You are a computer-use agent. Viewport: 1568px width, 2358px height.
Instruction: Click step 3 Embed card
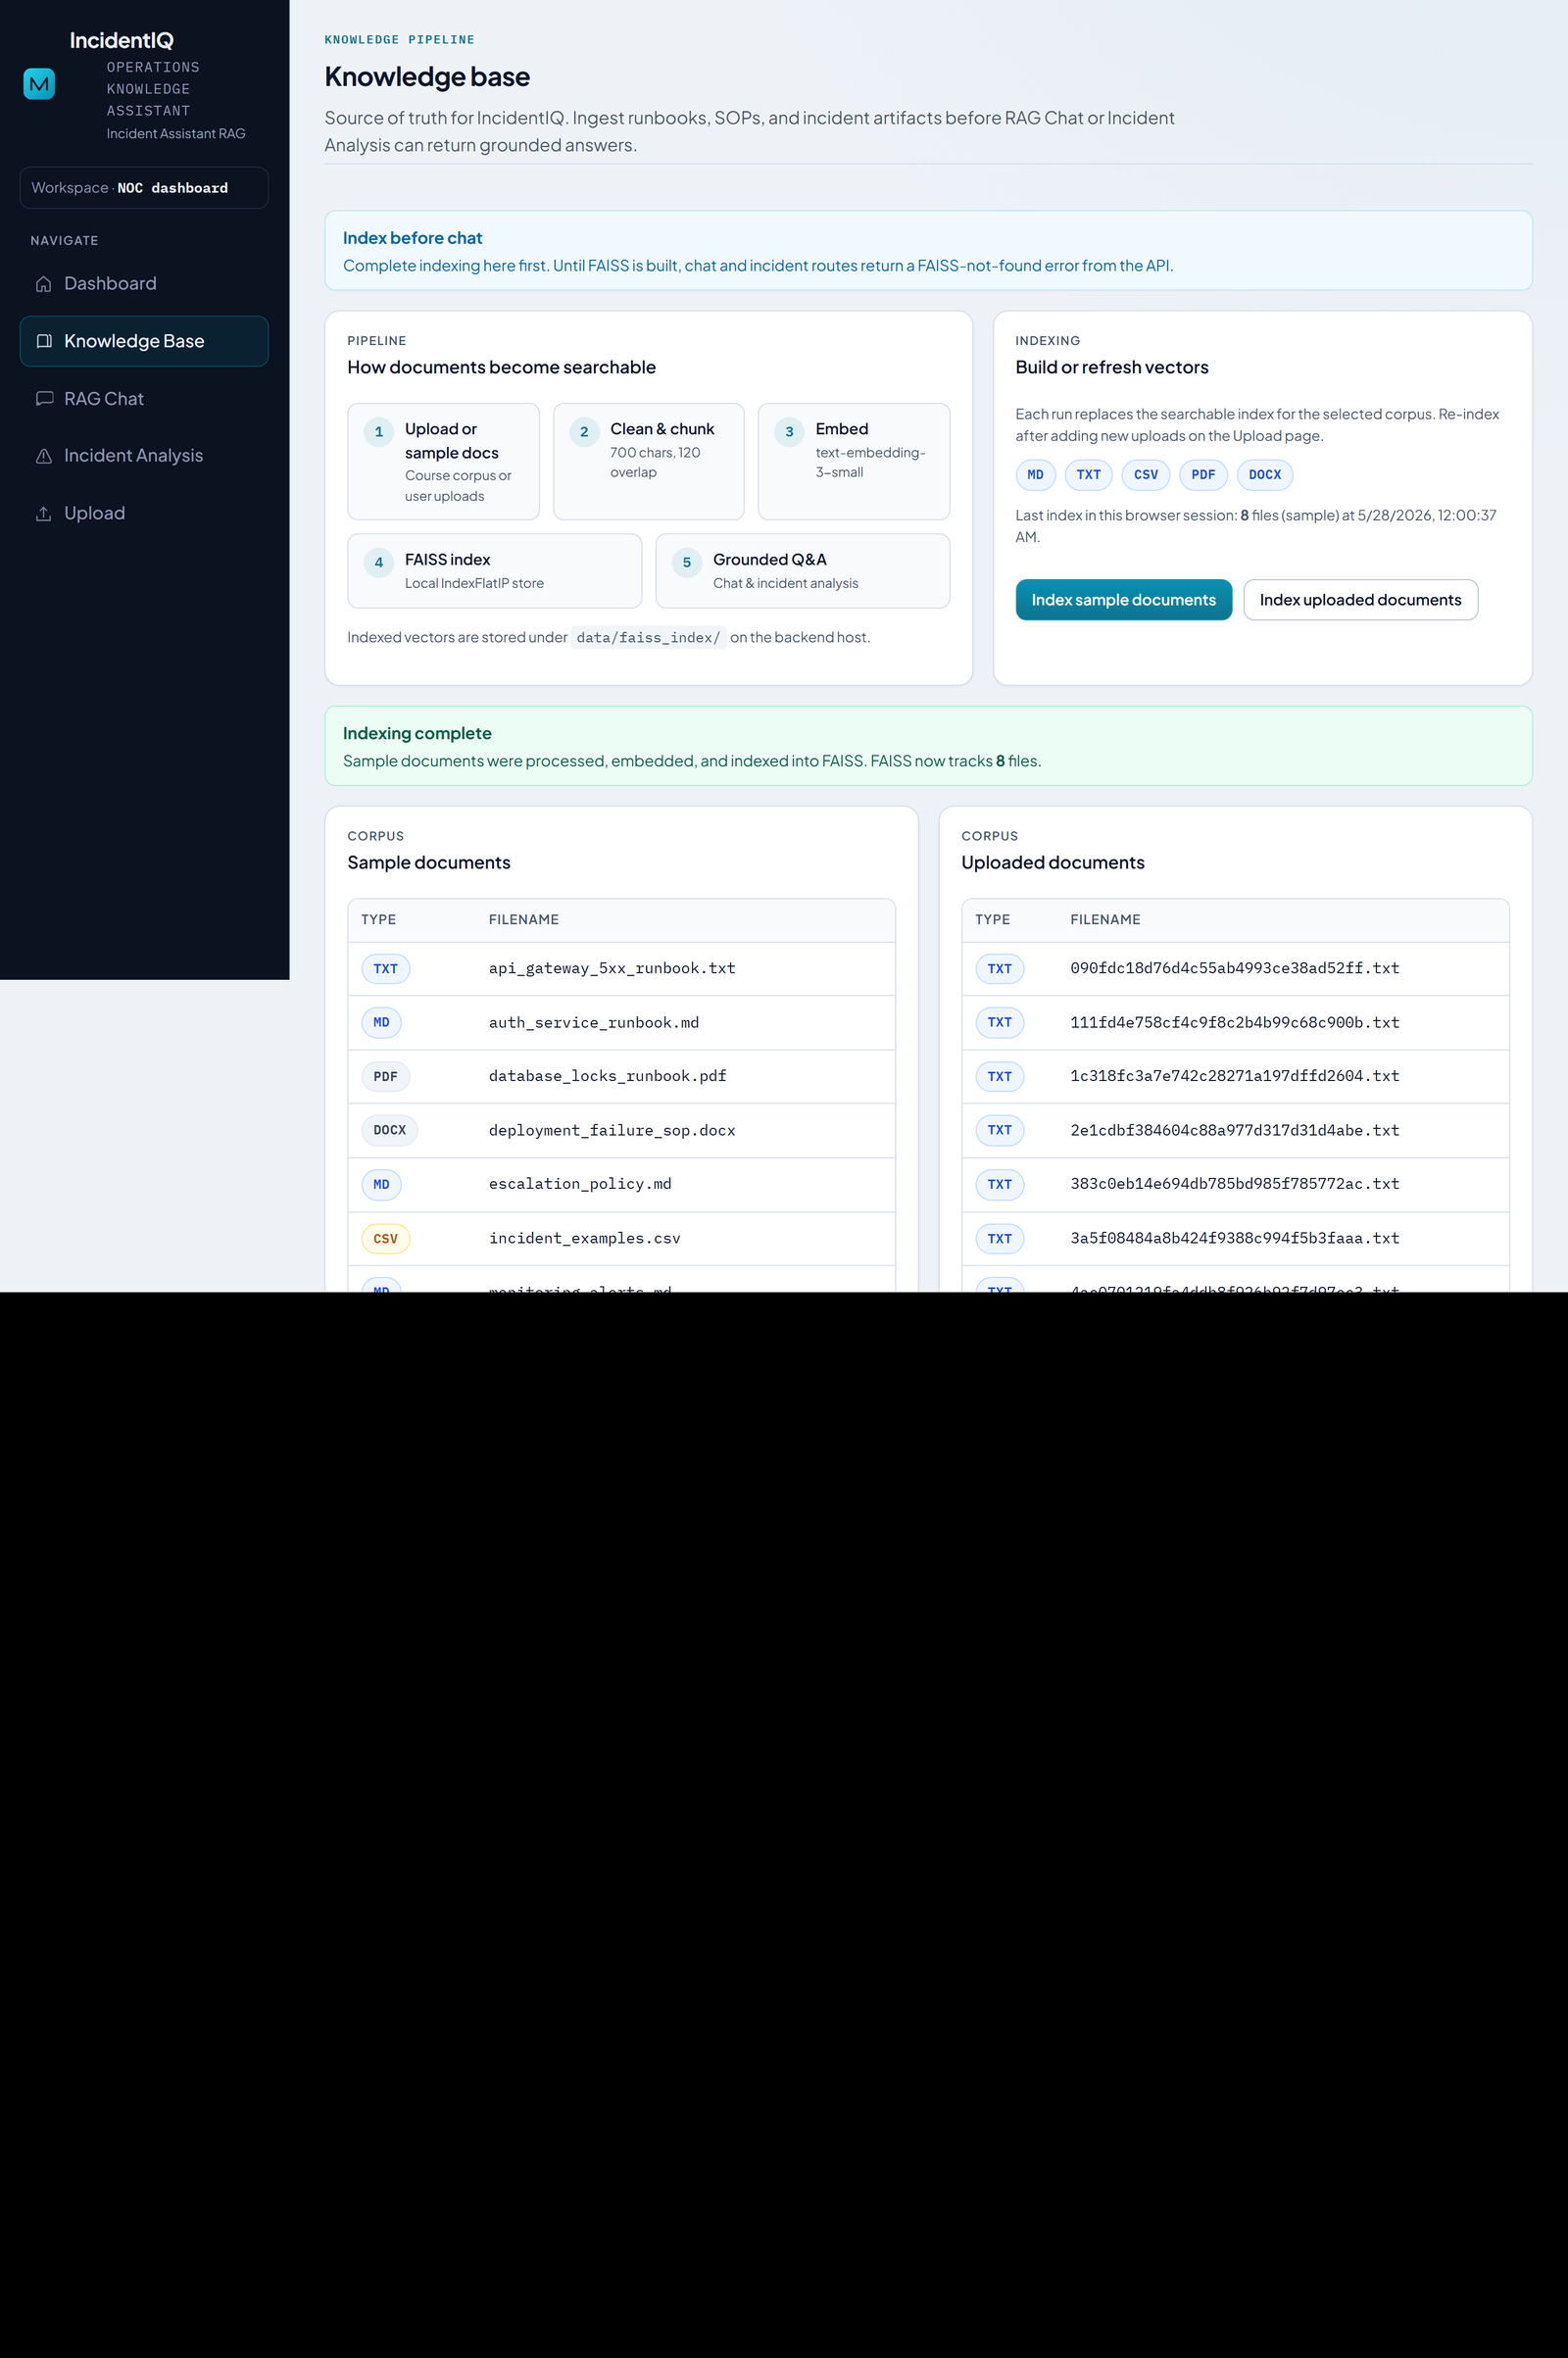853,462
